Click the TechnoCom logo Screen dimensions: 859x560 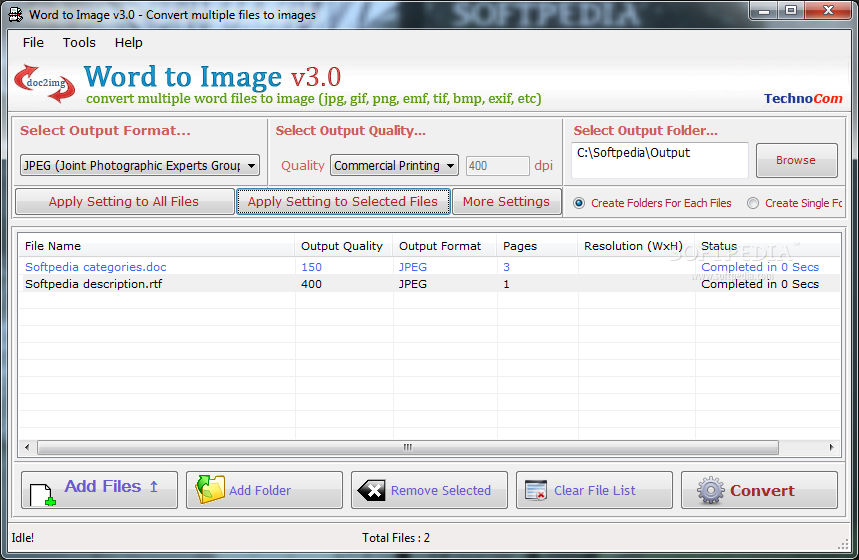click(803, 99)
